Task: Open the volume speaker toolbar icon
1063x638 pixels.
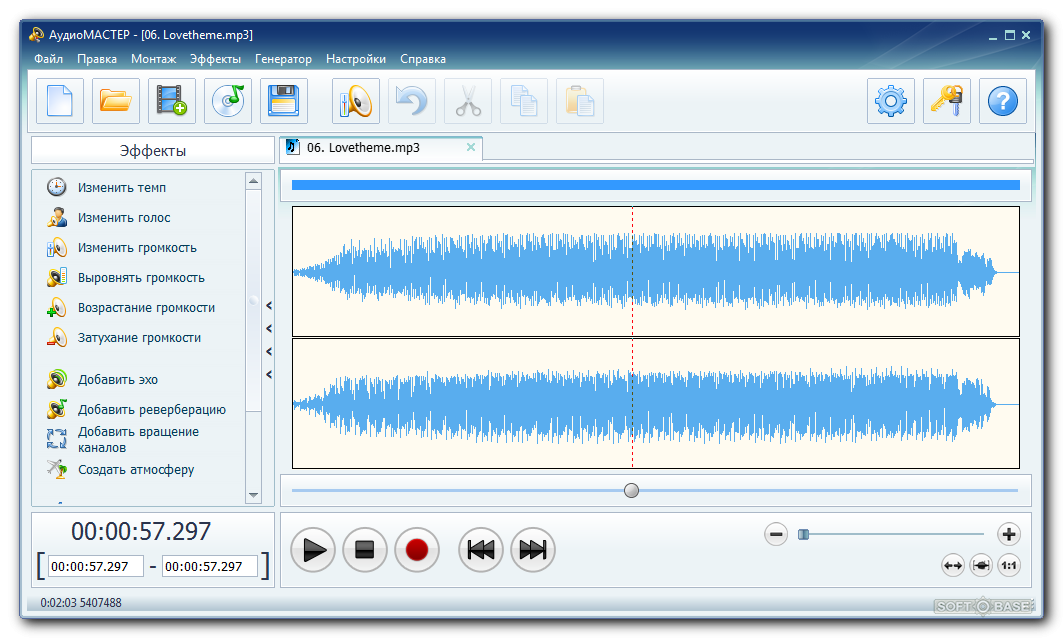Action: (356, 101)
